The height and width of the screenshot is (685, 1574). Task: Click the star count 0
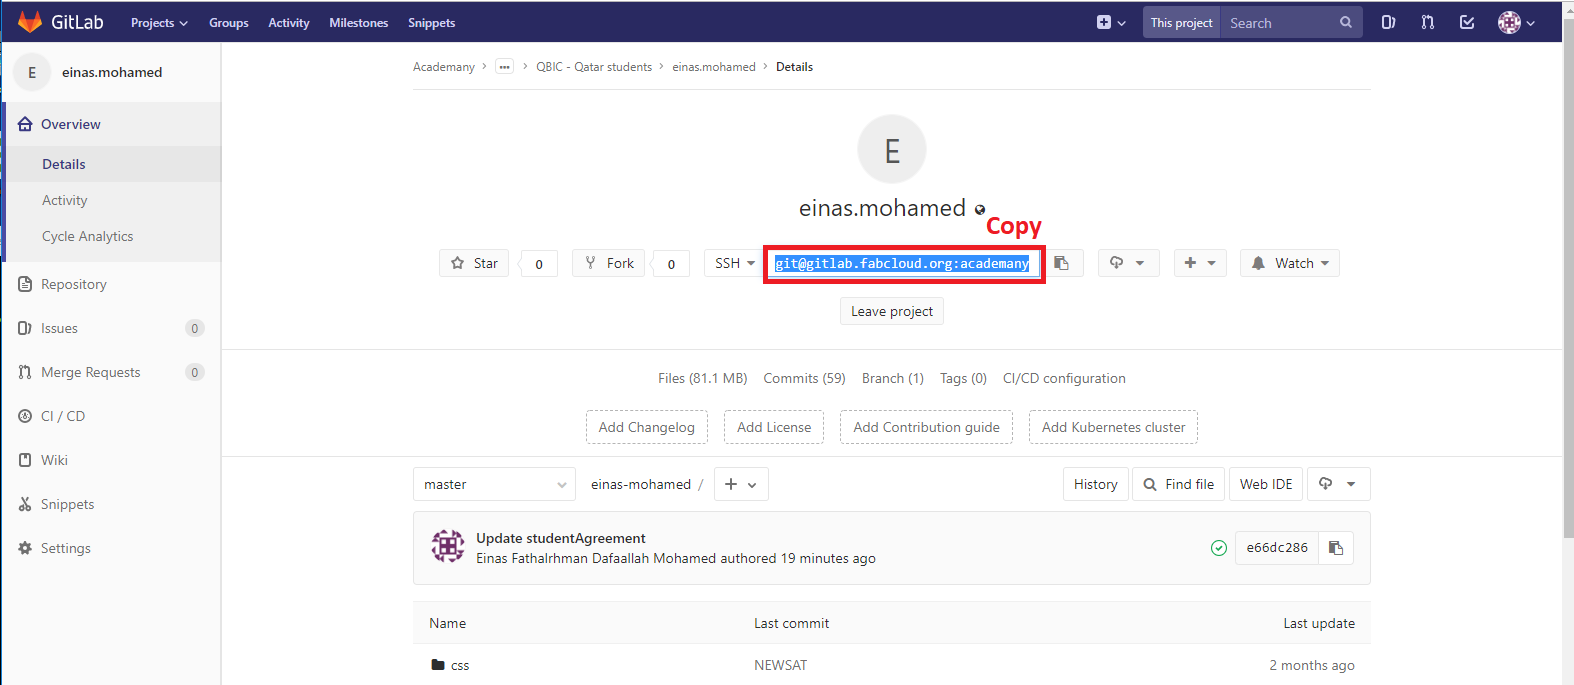(x=539, y=264)
